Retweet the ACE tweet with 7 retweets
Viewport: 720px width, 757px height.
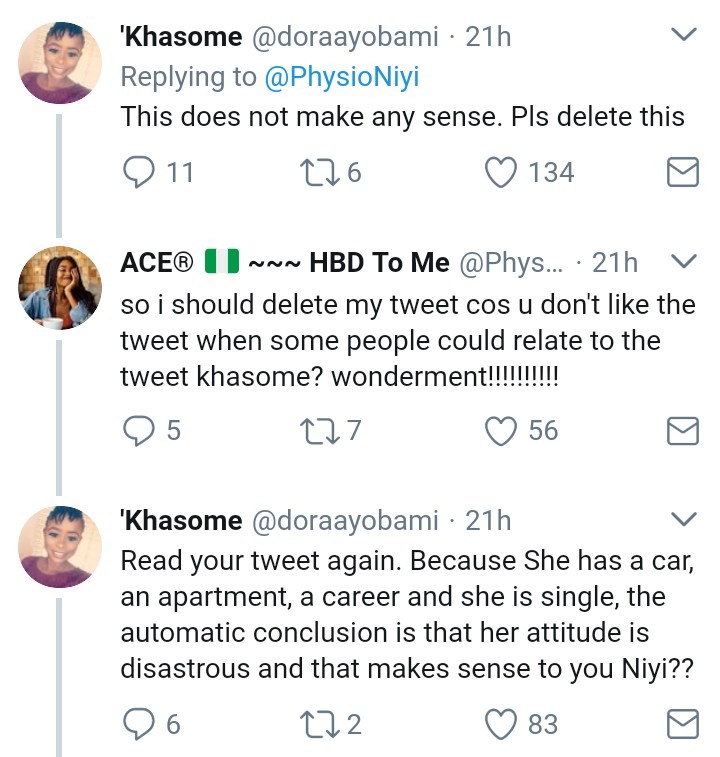click(x=320, y=431)
